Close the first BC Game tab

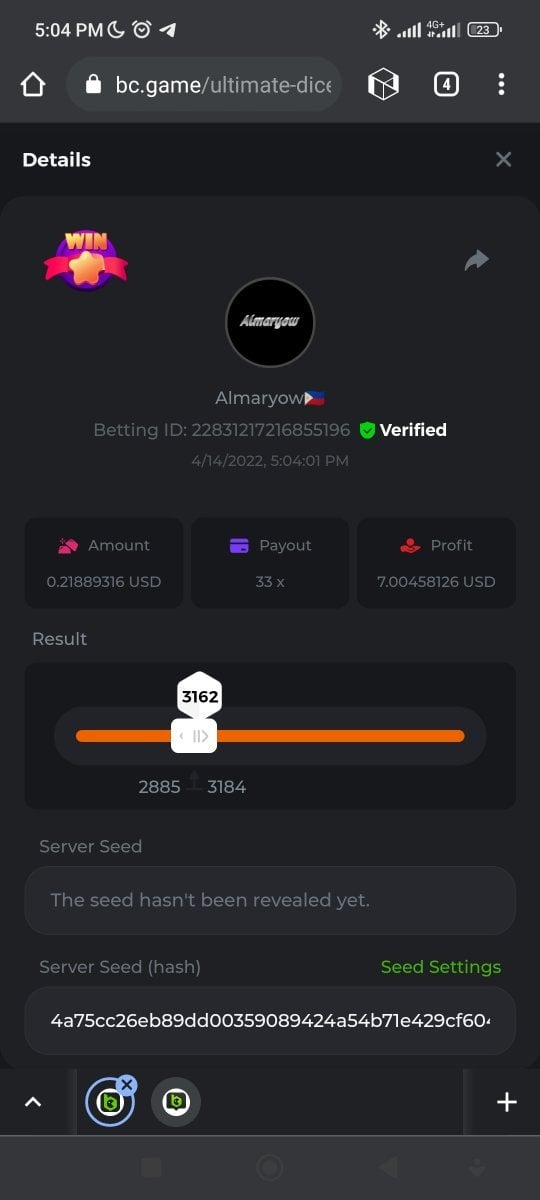126,1084
